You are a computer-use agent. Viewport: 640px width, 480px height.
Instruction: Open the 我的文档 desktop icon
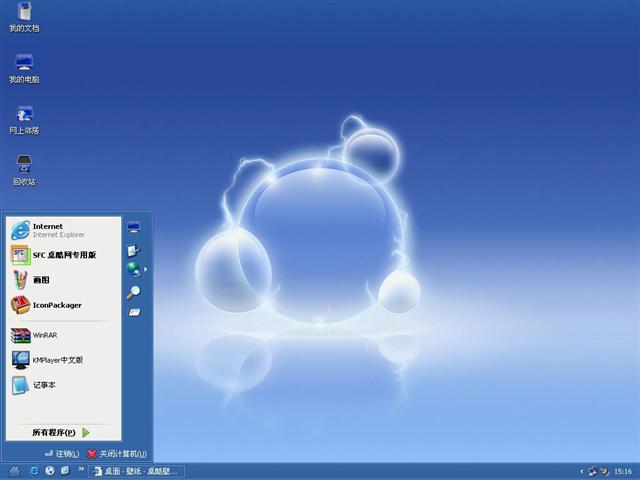pos(24,17)
